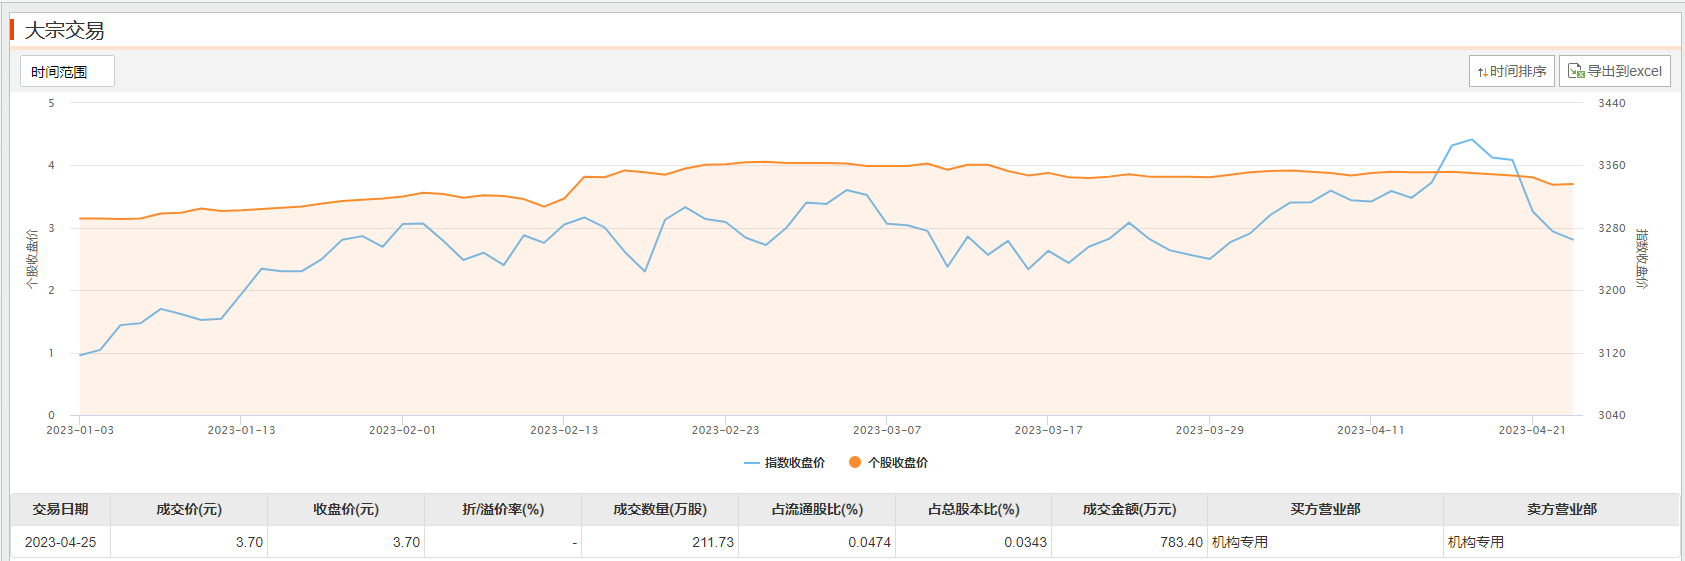Image resolution: width=1685 pixels, height=561 pixels.
Task: Export data with 导出到excel button
Action: pyautogui.click(x=1614, y=71)
